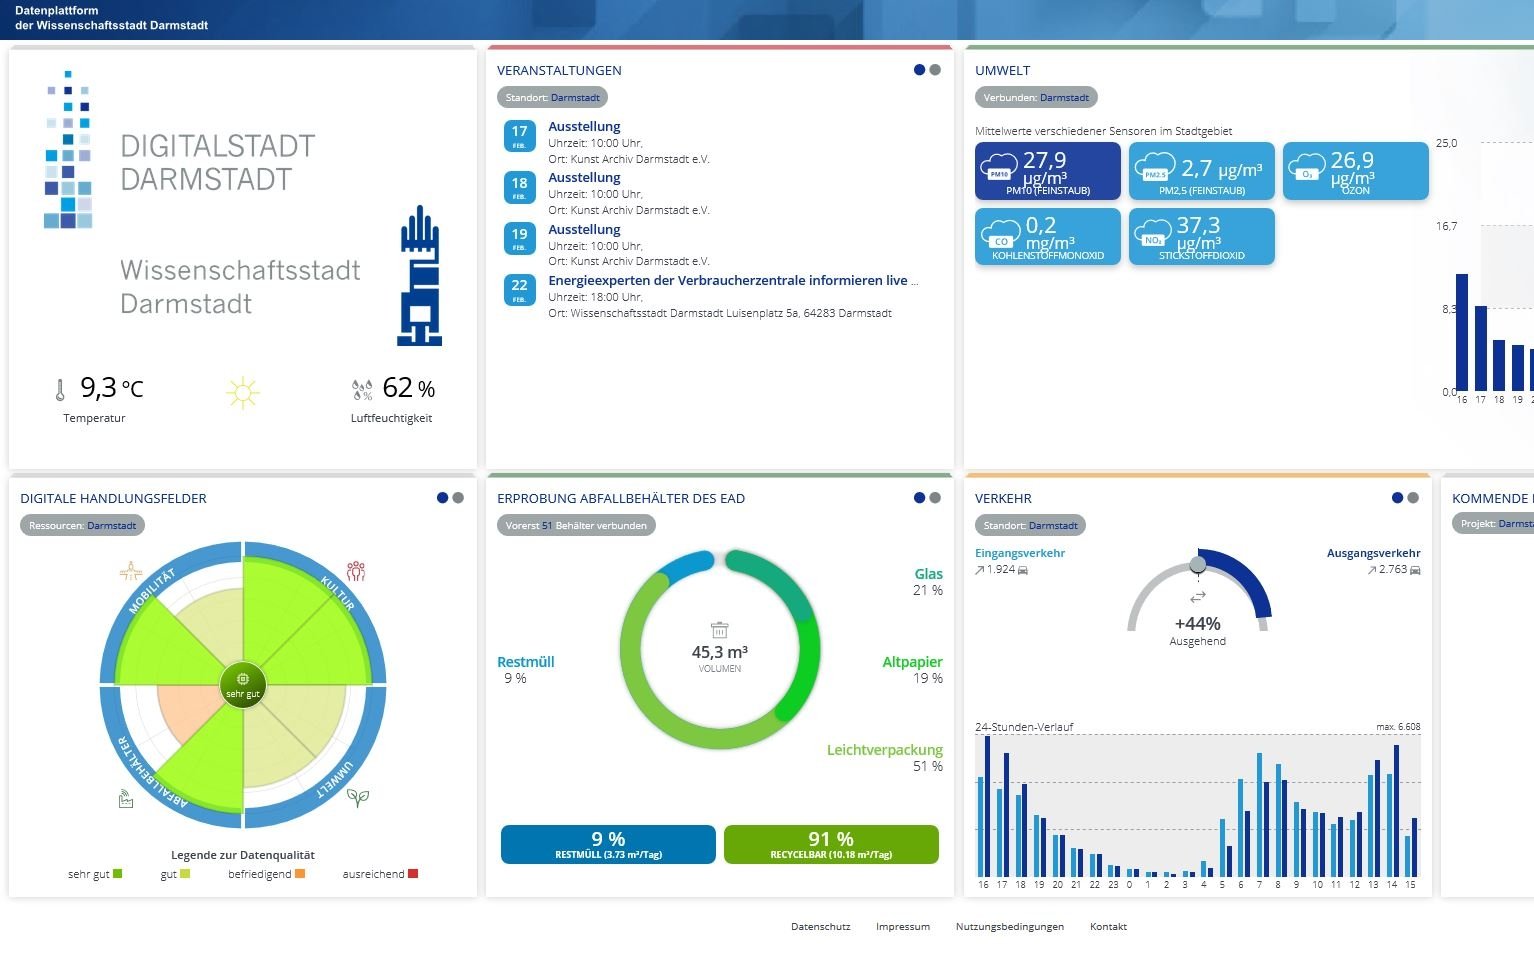Viewport: 1534px width, 959px height.
Task: Click the Kultur people icon
Action: click(356, 571)
